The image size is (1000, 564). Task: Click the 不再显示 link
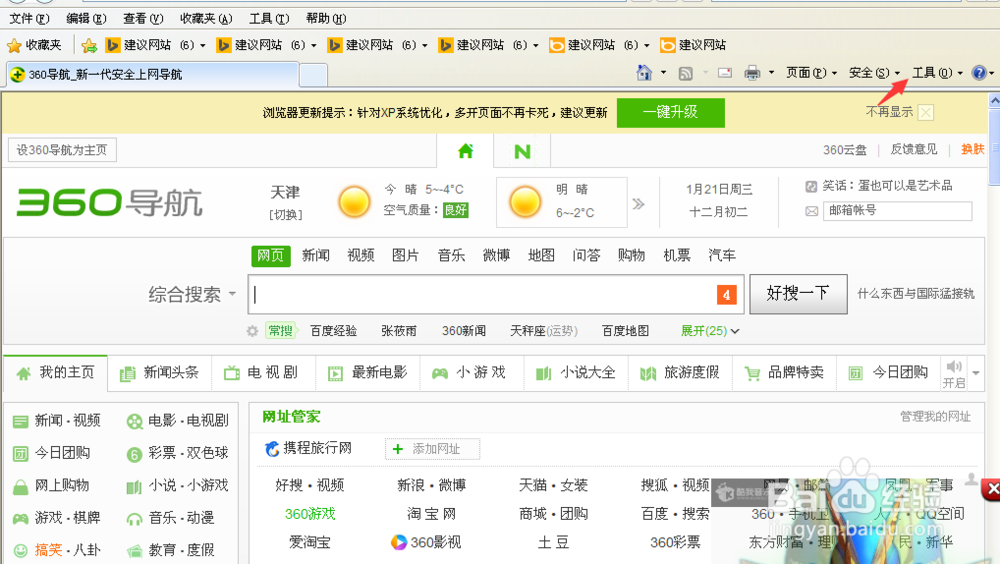click(889, 112)
